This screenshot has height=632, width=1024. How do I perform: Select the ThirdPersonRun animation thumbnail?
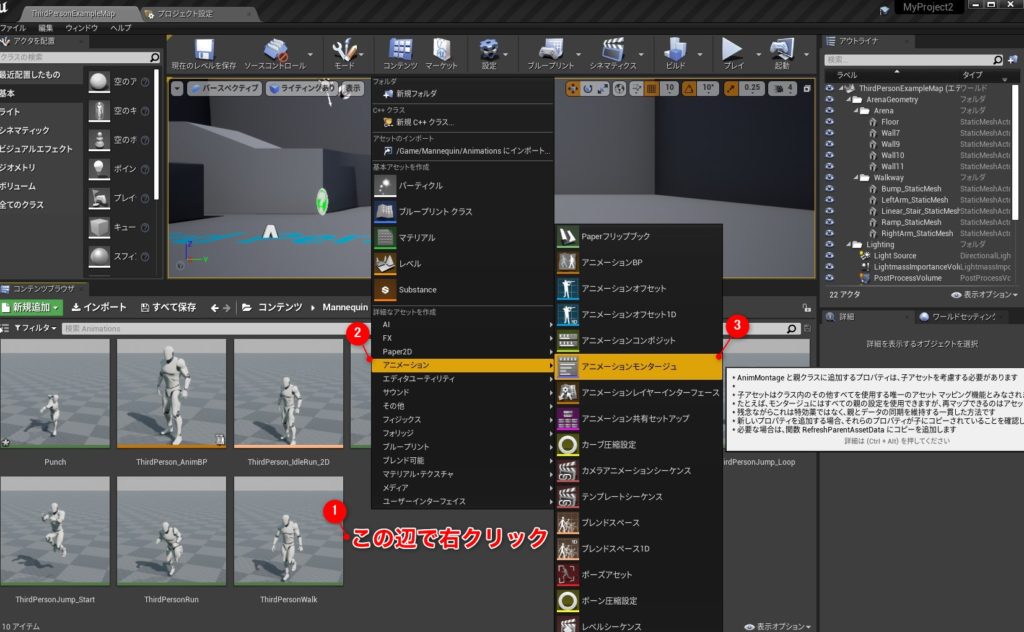[x=171, y=531]
